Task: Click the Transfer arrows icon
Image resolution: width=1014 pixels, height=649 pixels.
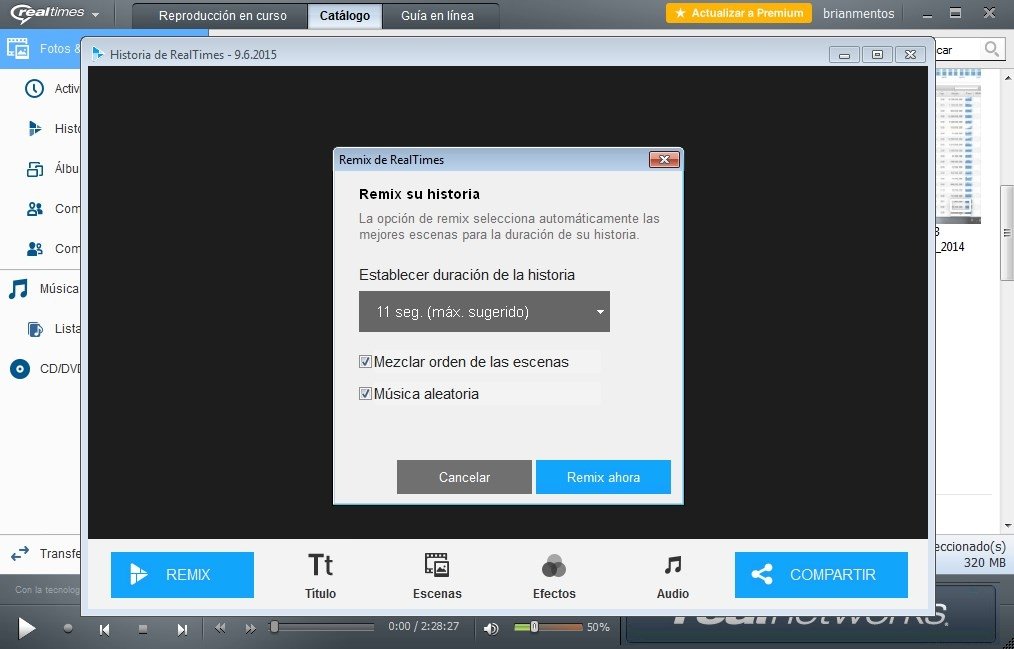Action: coord(20,553)
